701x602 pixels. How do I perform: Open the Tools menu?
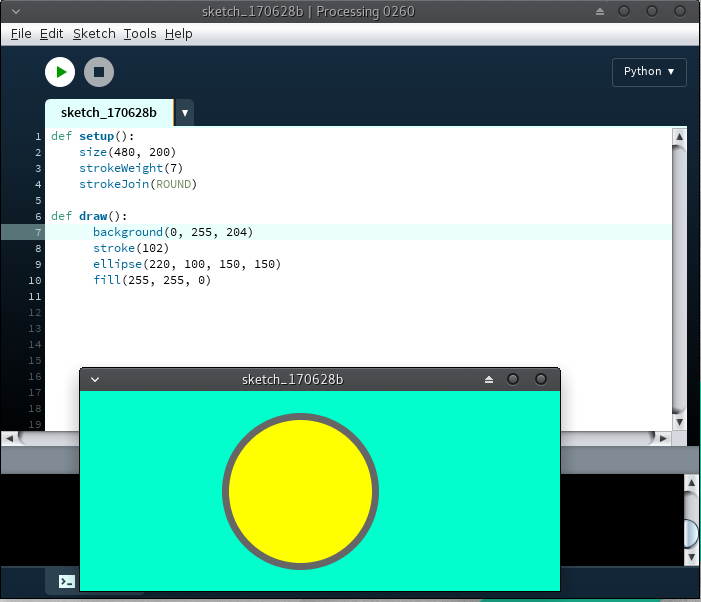click(x=140, y=34)
